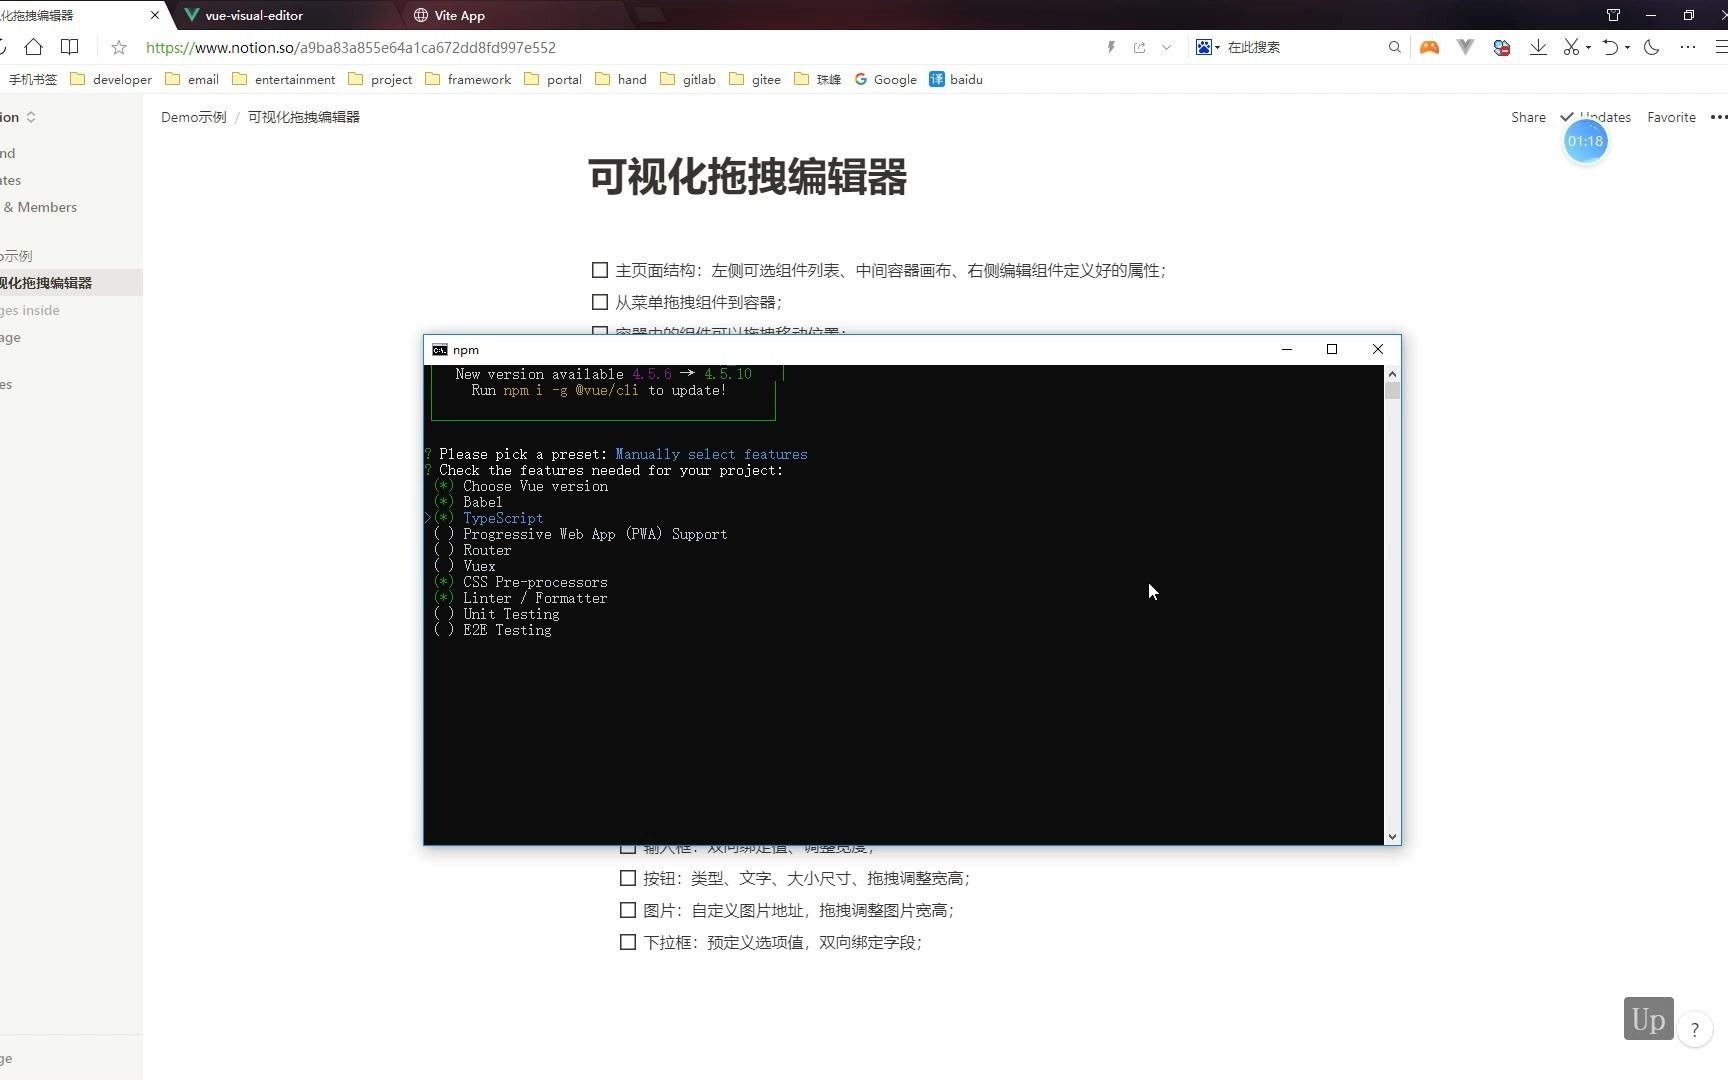This screenshot has height=1080, width=1728.
Task: Open the workspace switcher chevron in the sidebar
Action: (x=30, y=117)
